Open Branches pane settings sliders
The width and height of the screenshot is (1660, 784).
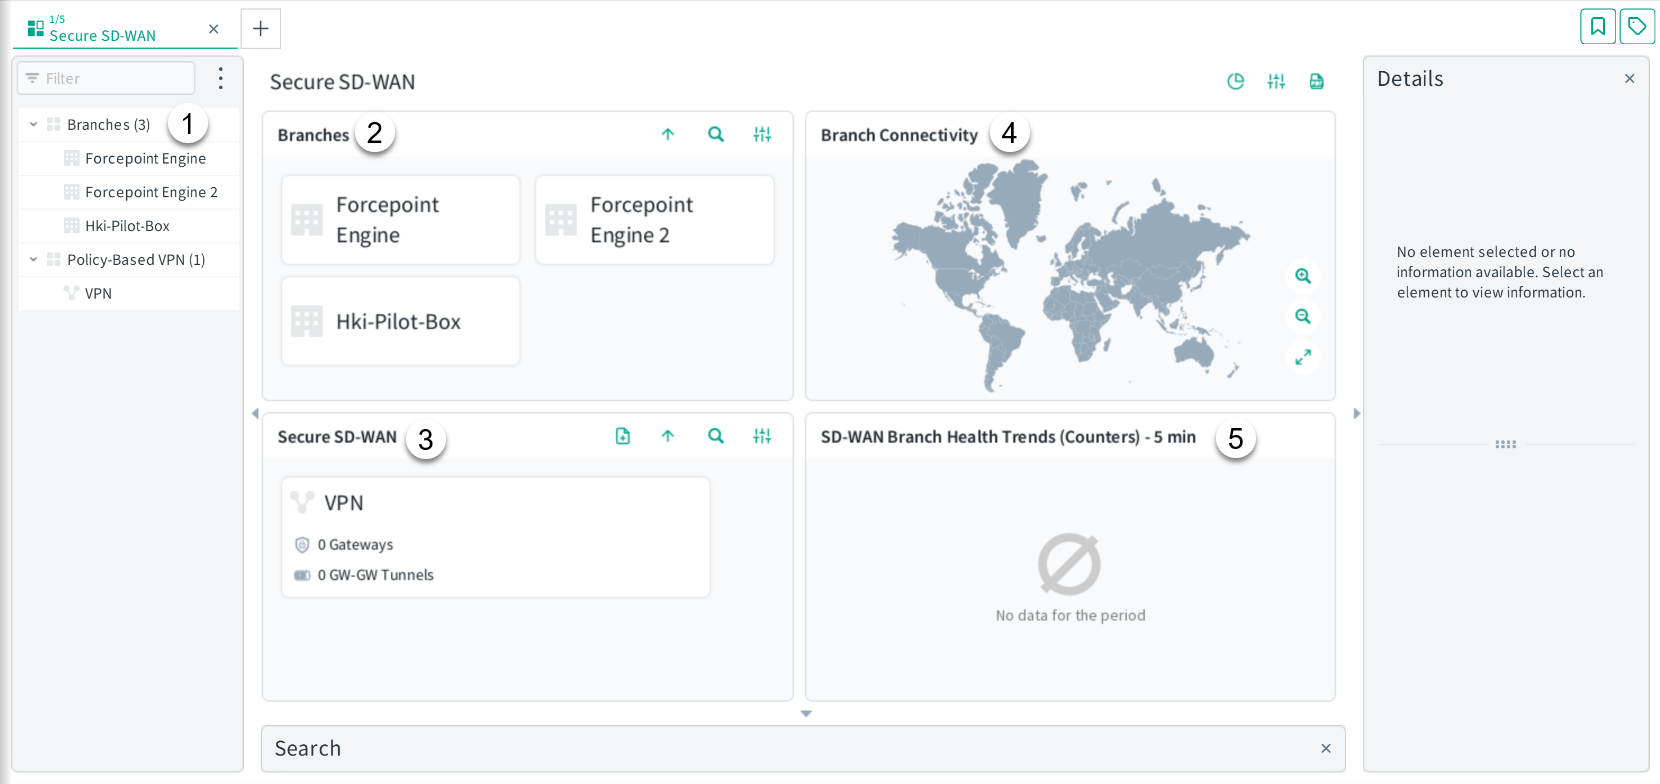762,134
